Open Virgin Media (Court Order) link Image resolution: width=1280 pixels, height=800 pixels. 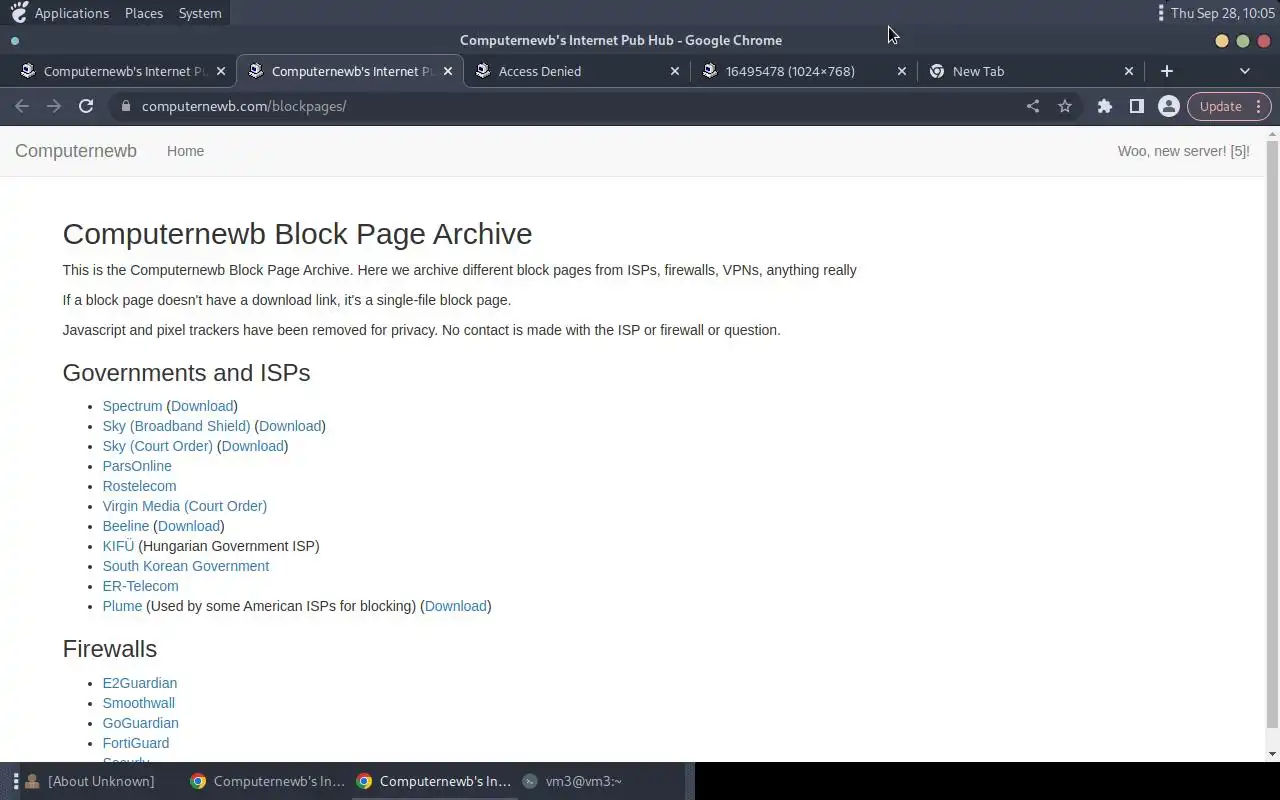click(x=184, y=506)
